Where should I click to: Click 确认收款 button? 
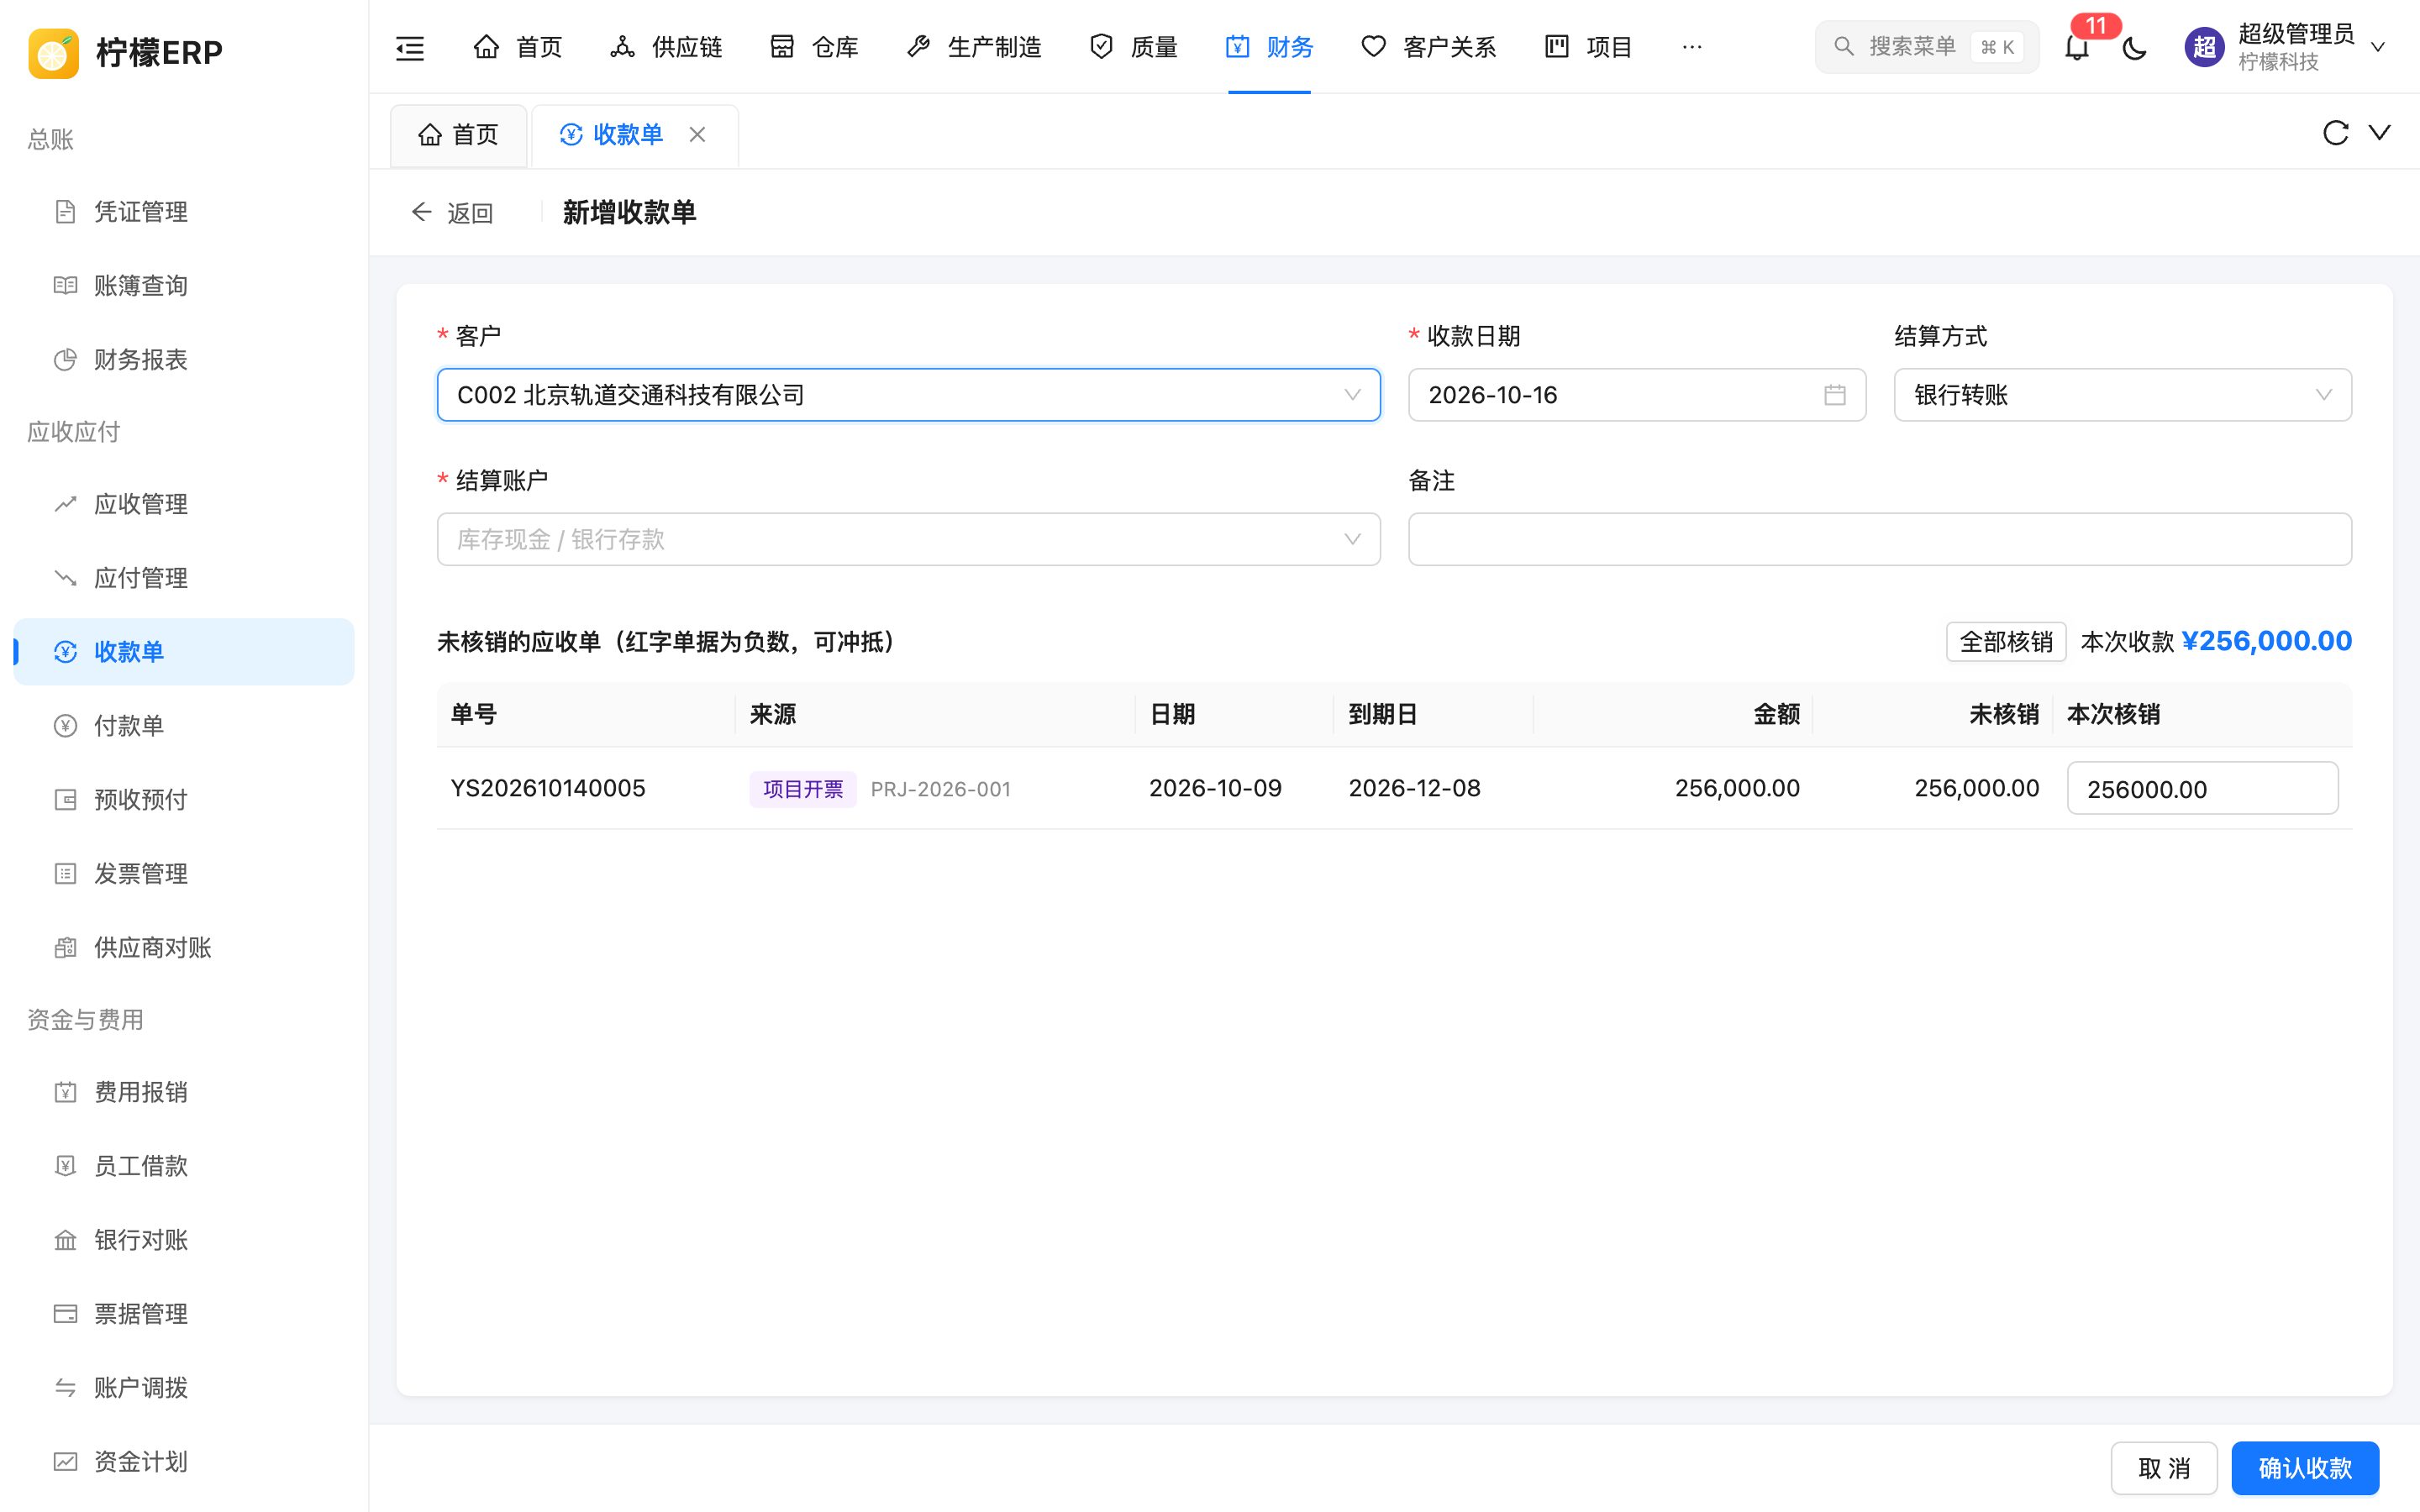(x=2305, y=1468)
